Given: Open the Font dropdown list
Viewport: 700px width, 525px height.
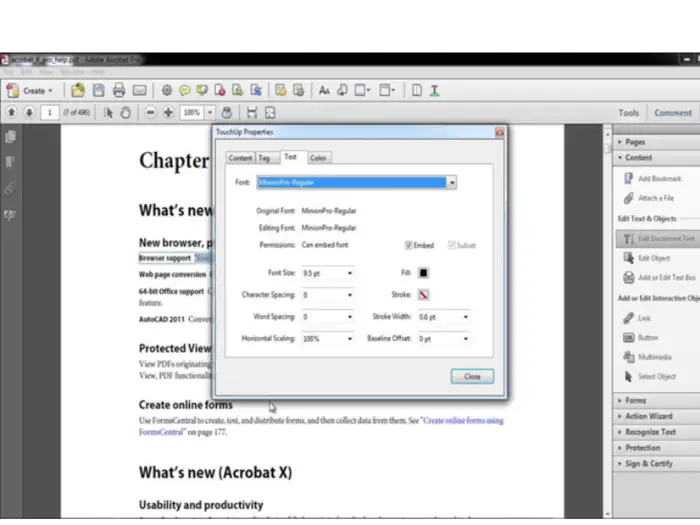Looking at the screenshot, I should [452, 183].
